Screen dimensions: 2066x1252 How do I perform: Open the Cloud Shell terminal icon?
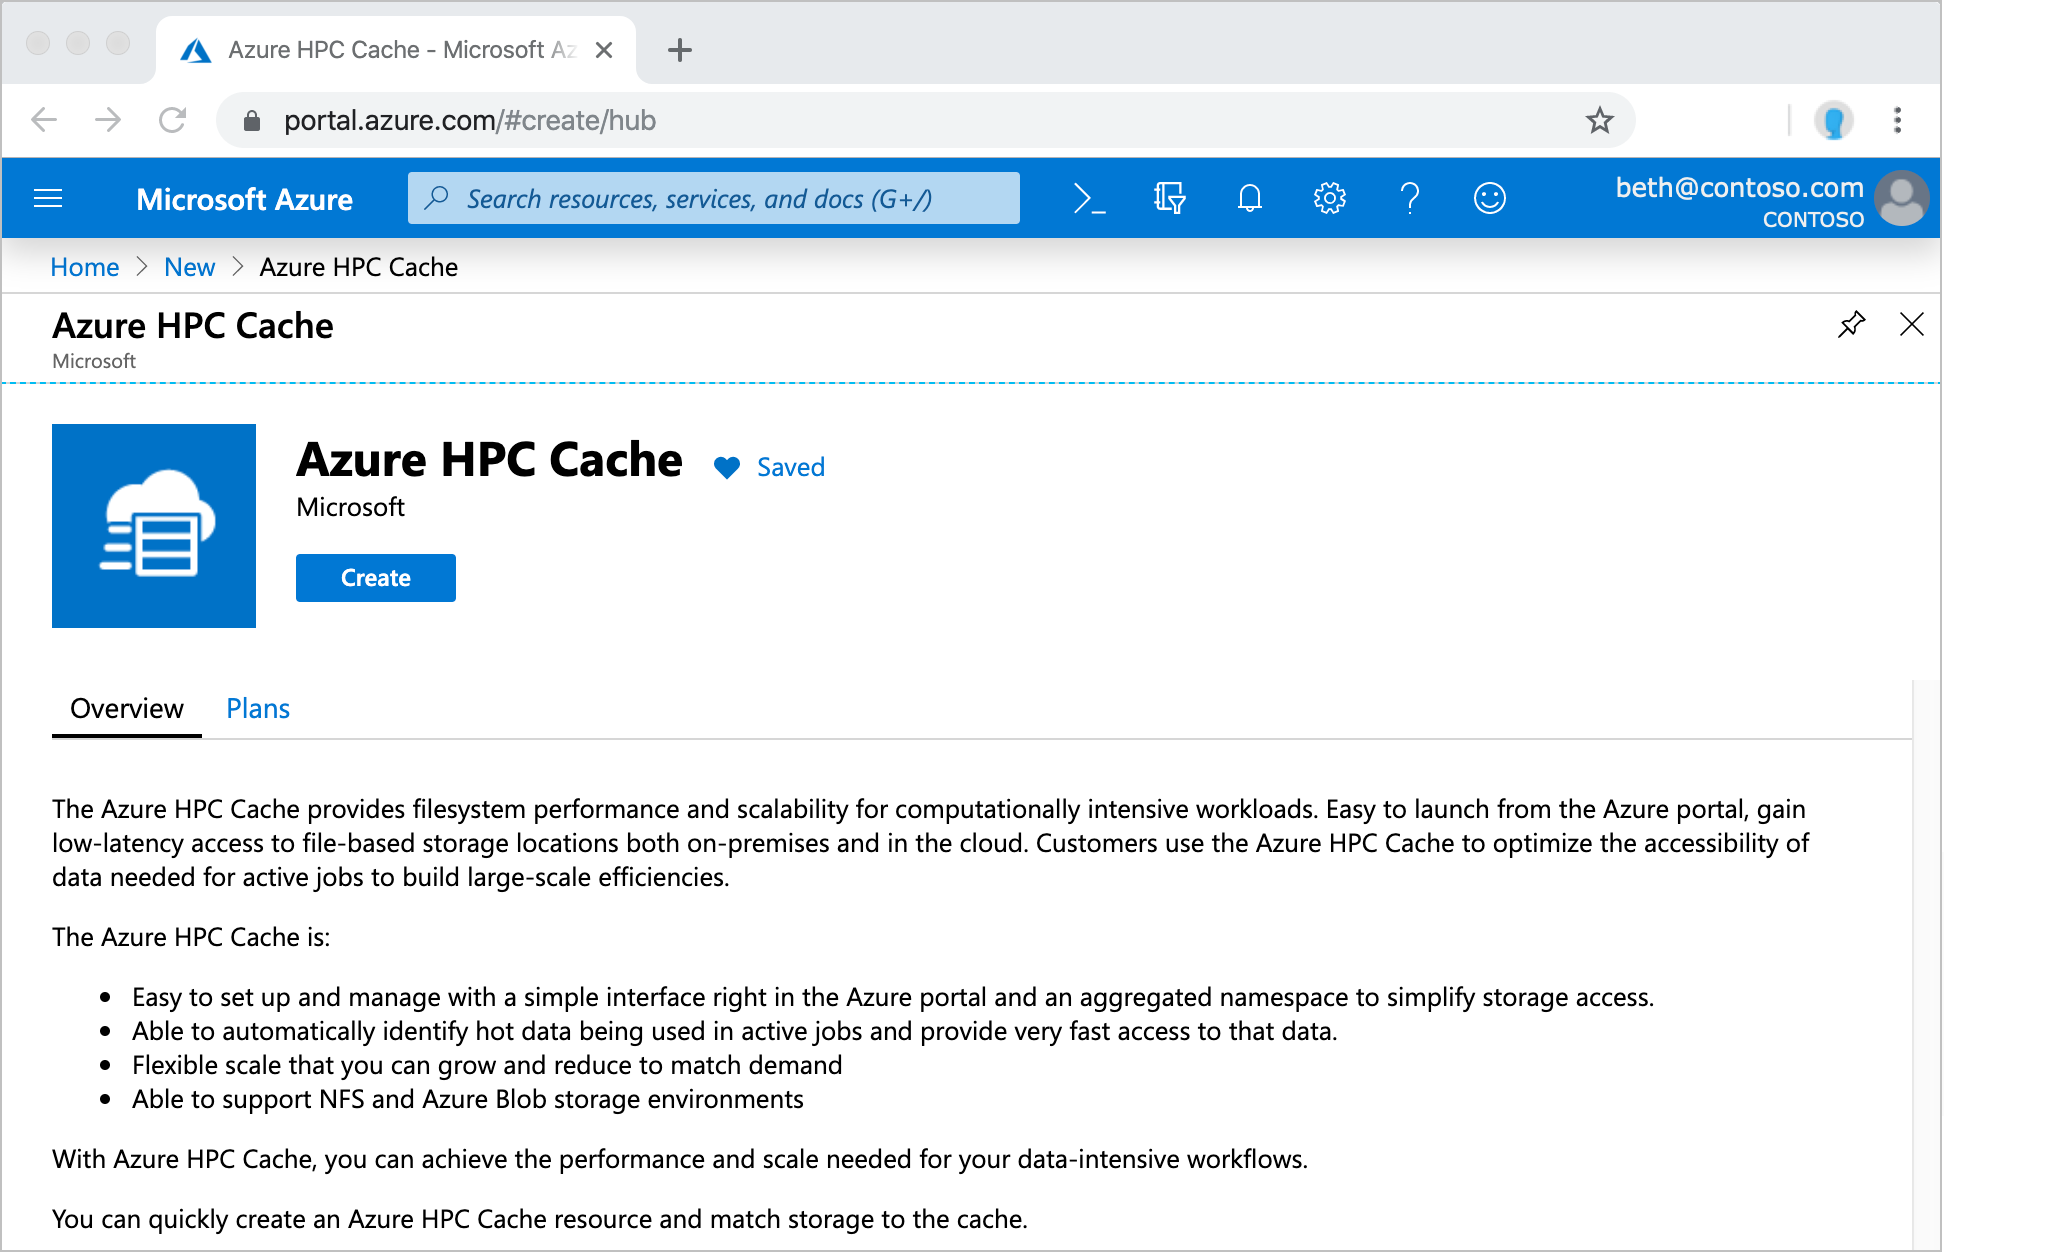[1088, 198]
